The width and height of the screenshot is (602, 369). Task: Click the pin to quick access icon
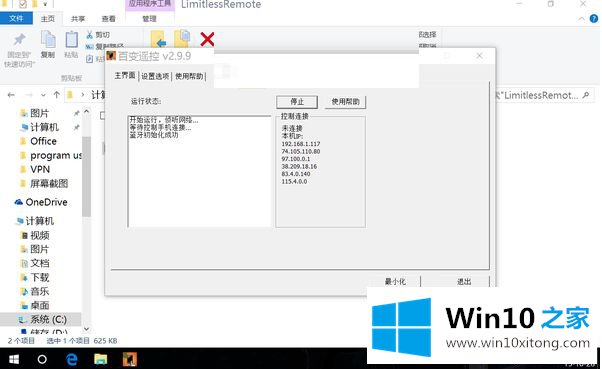tap(19, 40)
